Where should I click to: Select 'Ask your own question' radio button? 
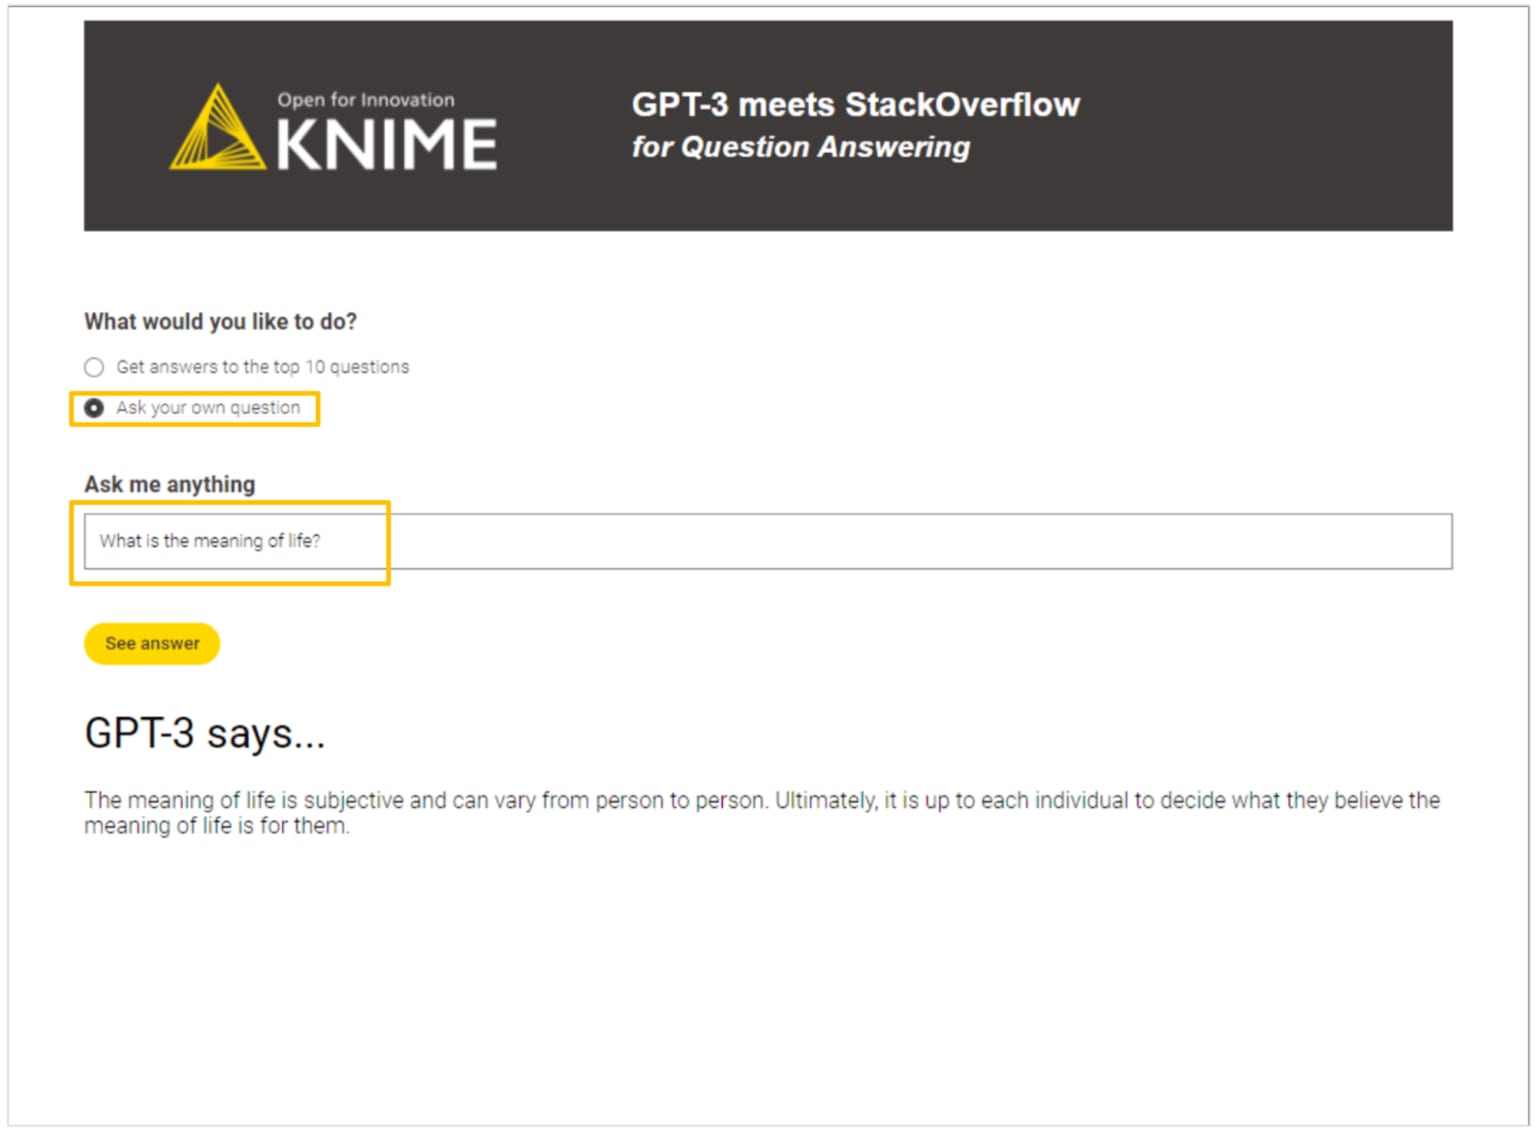(x=94, y=408)
